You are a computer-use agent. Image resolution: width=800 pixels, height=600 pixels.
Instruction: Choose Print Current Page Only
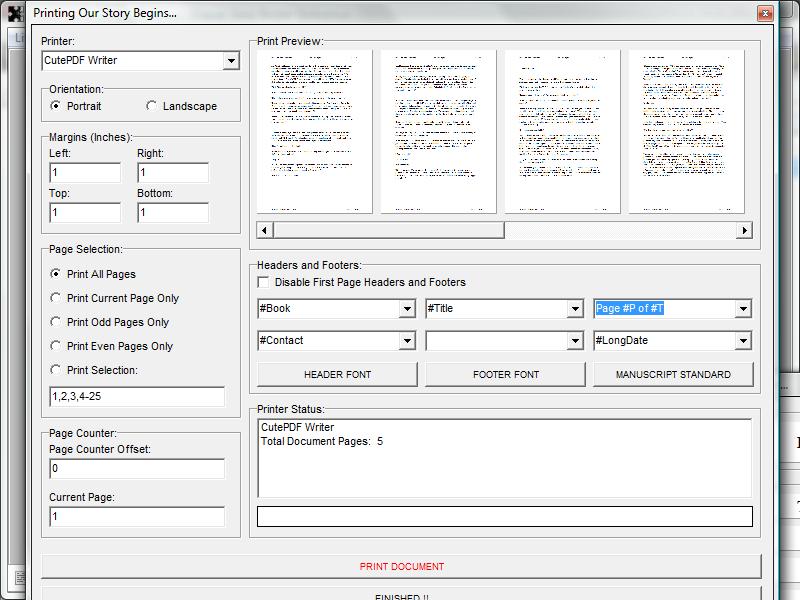pyautogui.click(x=56, y=298)
